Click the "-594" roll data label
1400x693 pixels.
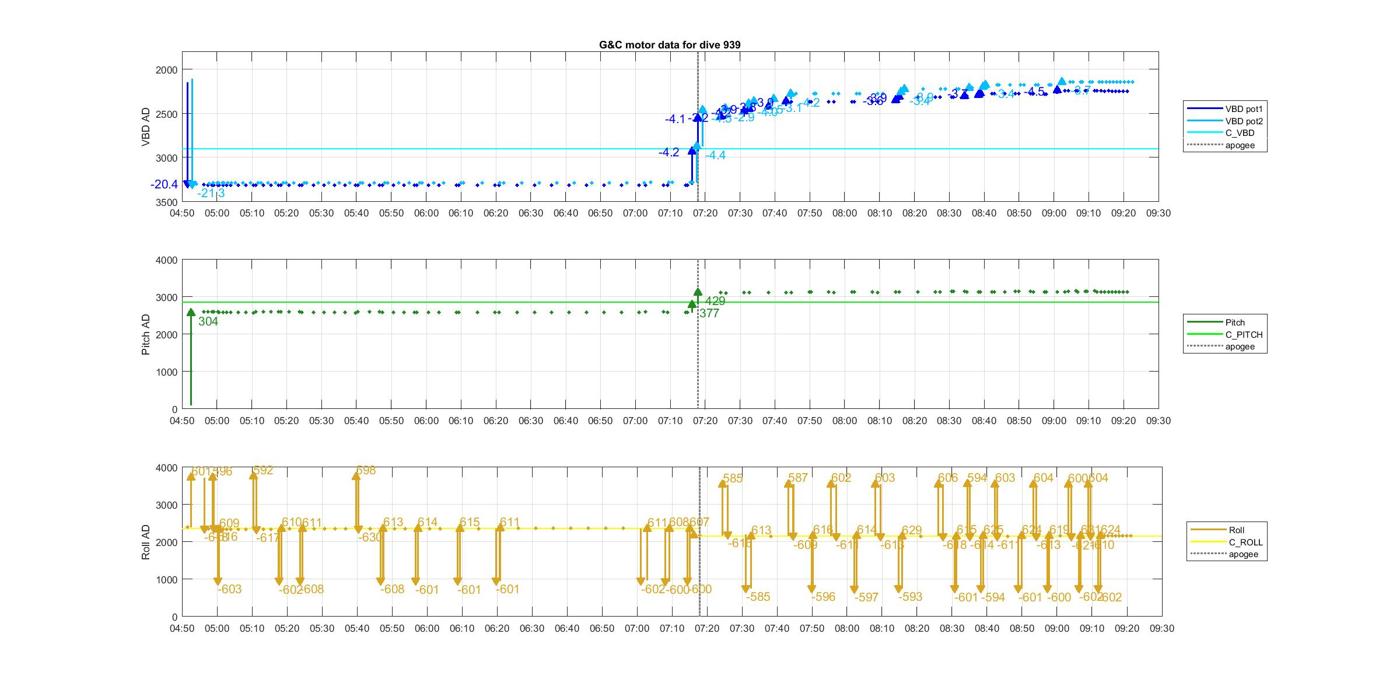[x=993, y=598]
